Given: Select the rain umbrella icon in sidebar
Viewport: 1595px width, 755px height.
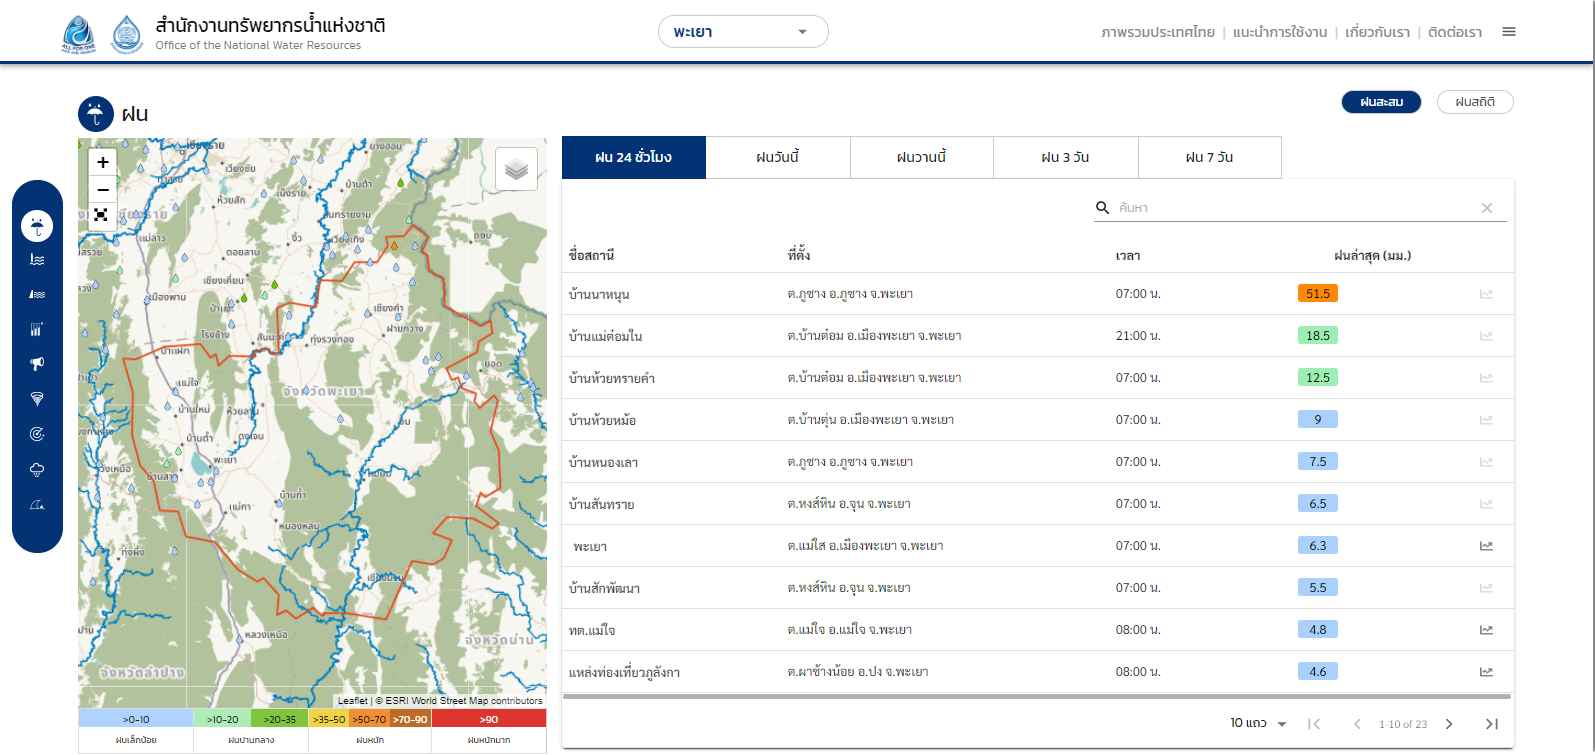Looking at the screenshot, I should [37, 226].
